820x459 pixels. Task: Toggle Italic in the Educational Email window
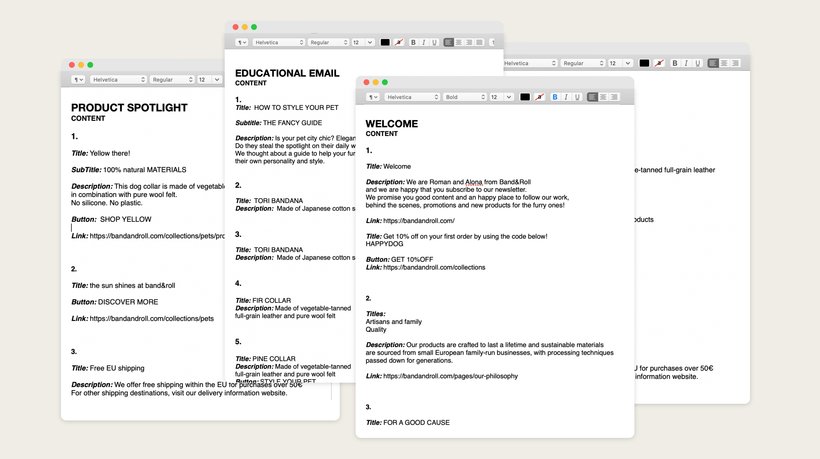[424, 42]
